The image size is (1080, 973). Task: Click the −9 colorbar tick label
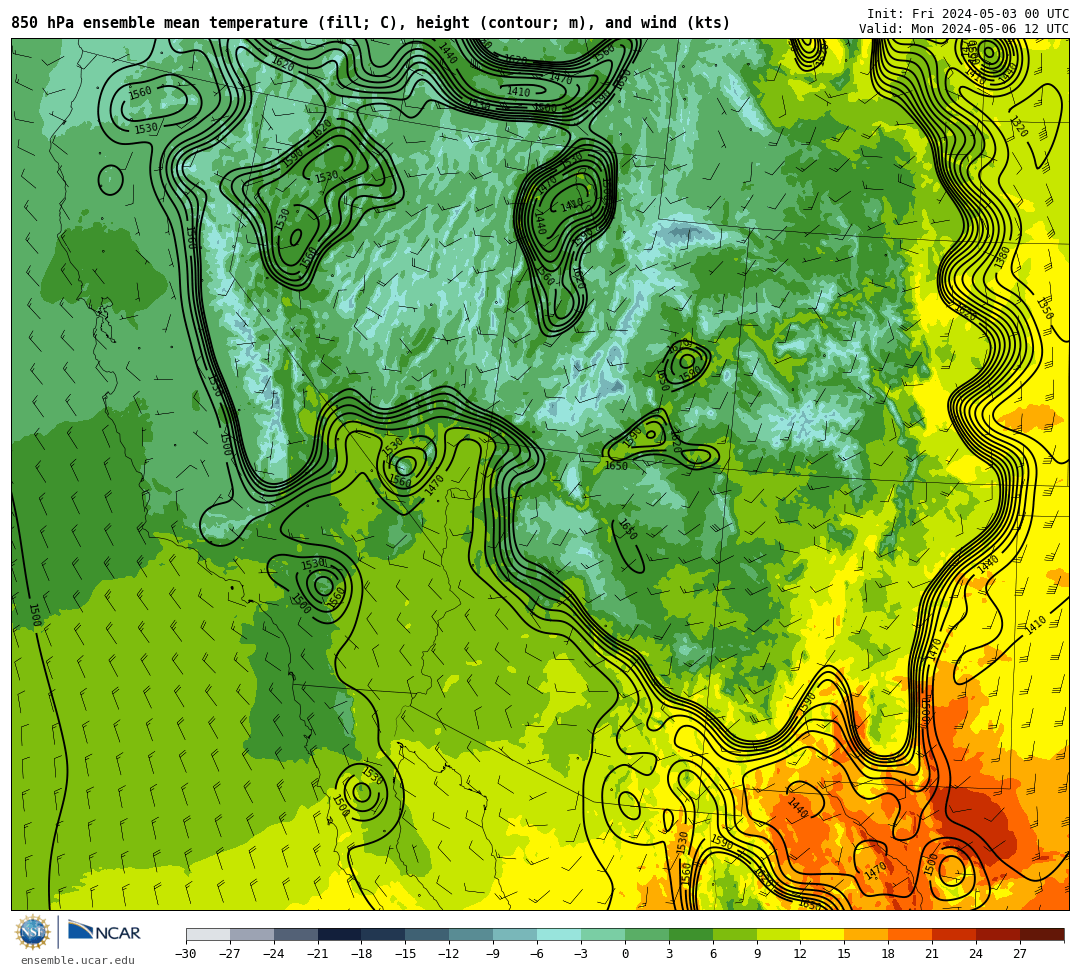(x=493, y=954)
